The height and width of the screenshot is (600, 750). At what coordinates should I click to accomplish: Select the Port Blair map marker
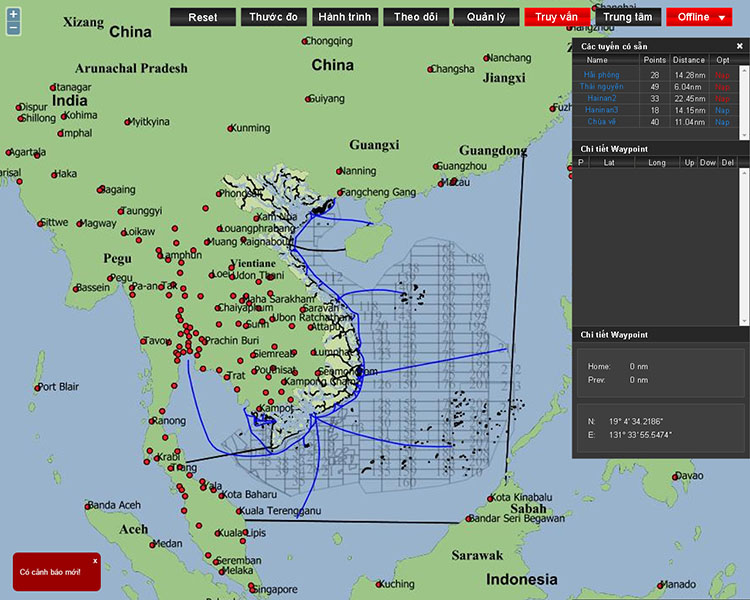(x=37, y=388)
